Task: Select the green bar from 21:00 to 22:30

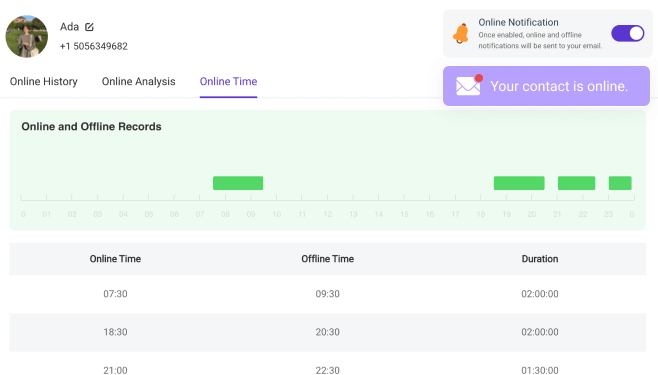Action: 576,183
